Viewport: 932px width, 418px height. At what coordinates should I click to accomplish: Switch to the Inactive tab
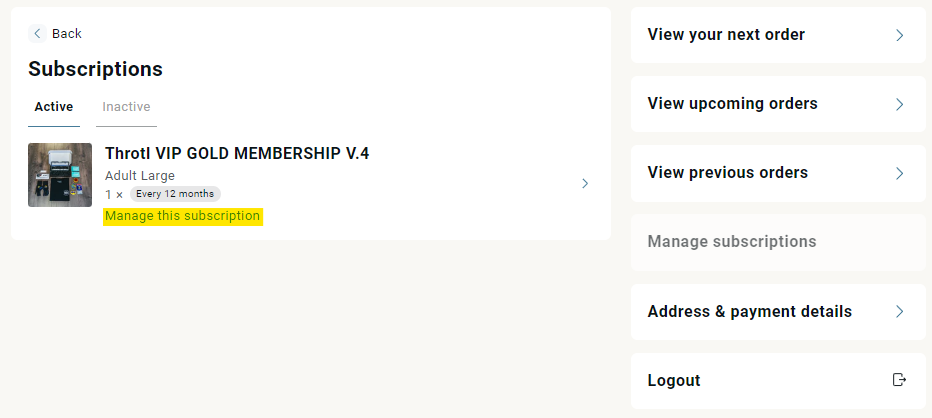click(126, 107)
